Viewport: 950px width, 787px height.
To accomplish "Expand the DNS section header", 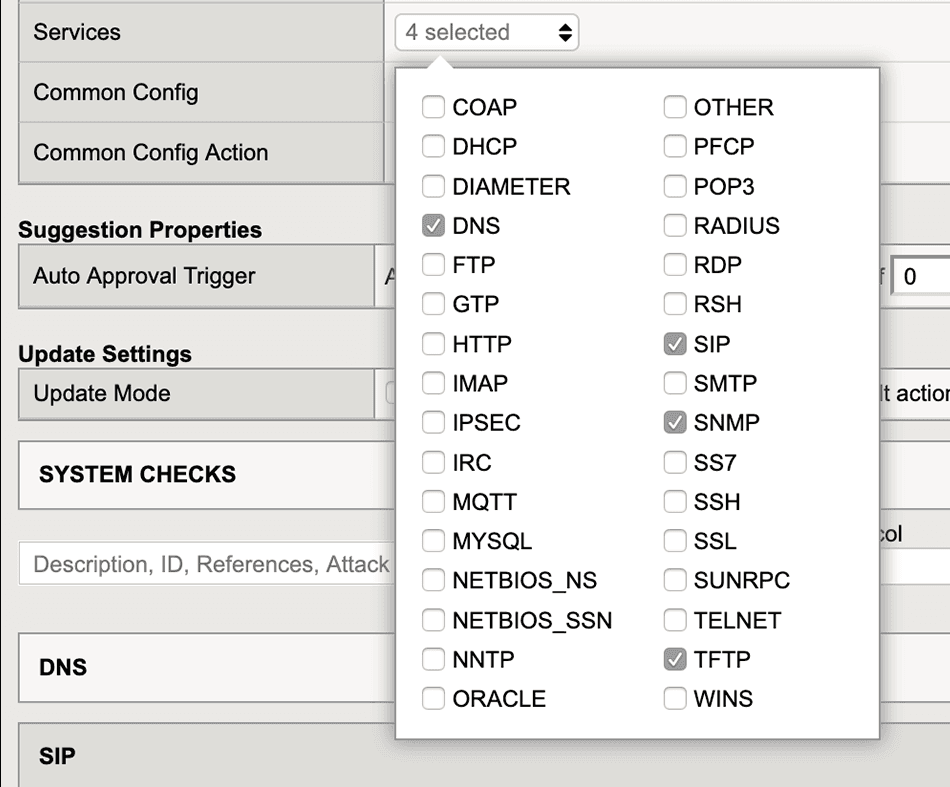I will (x=63, y=668).
